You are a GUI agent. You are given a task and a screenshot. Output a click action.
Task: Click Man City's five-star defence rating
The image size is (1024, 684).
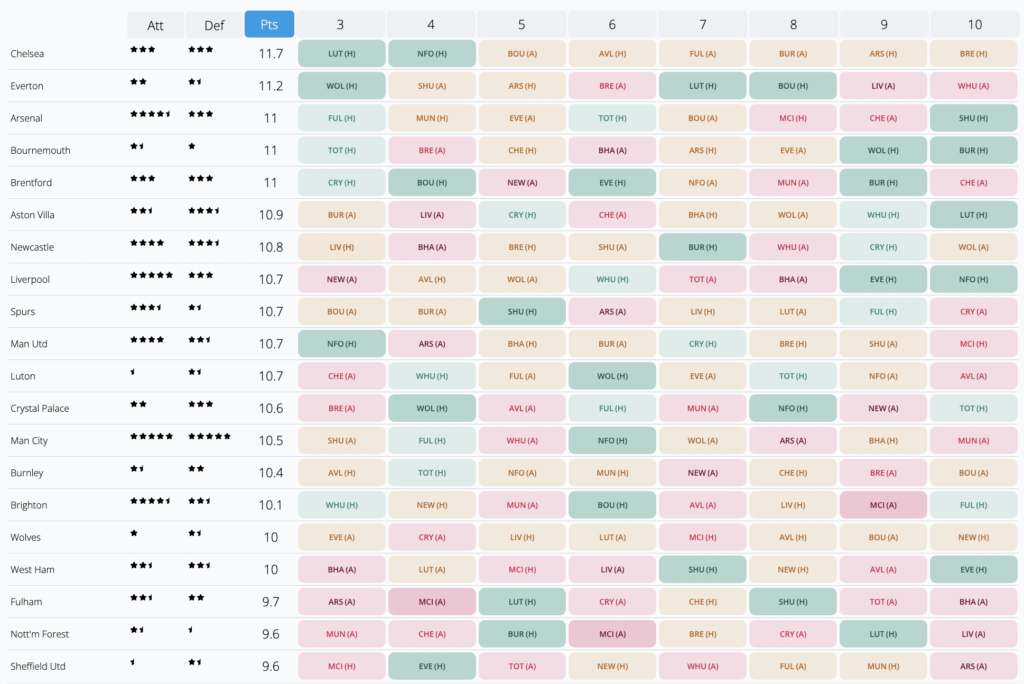pyautogui.click(x=209, y=437)
